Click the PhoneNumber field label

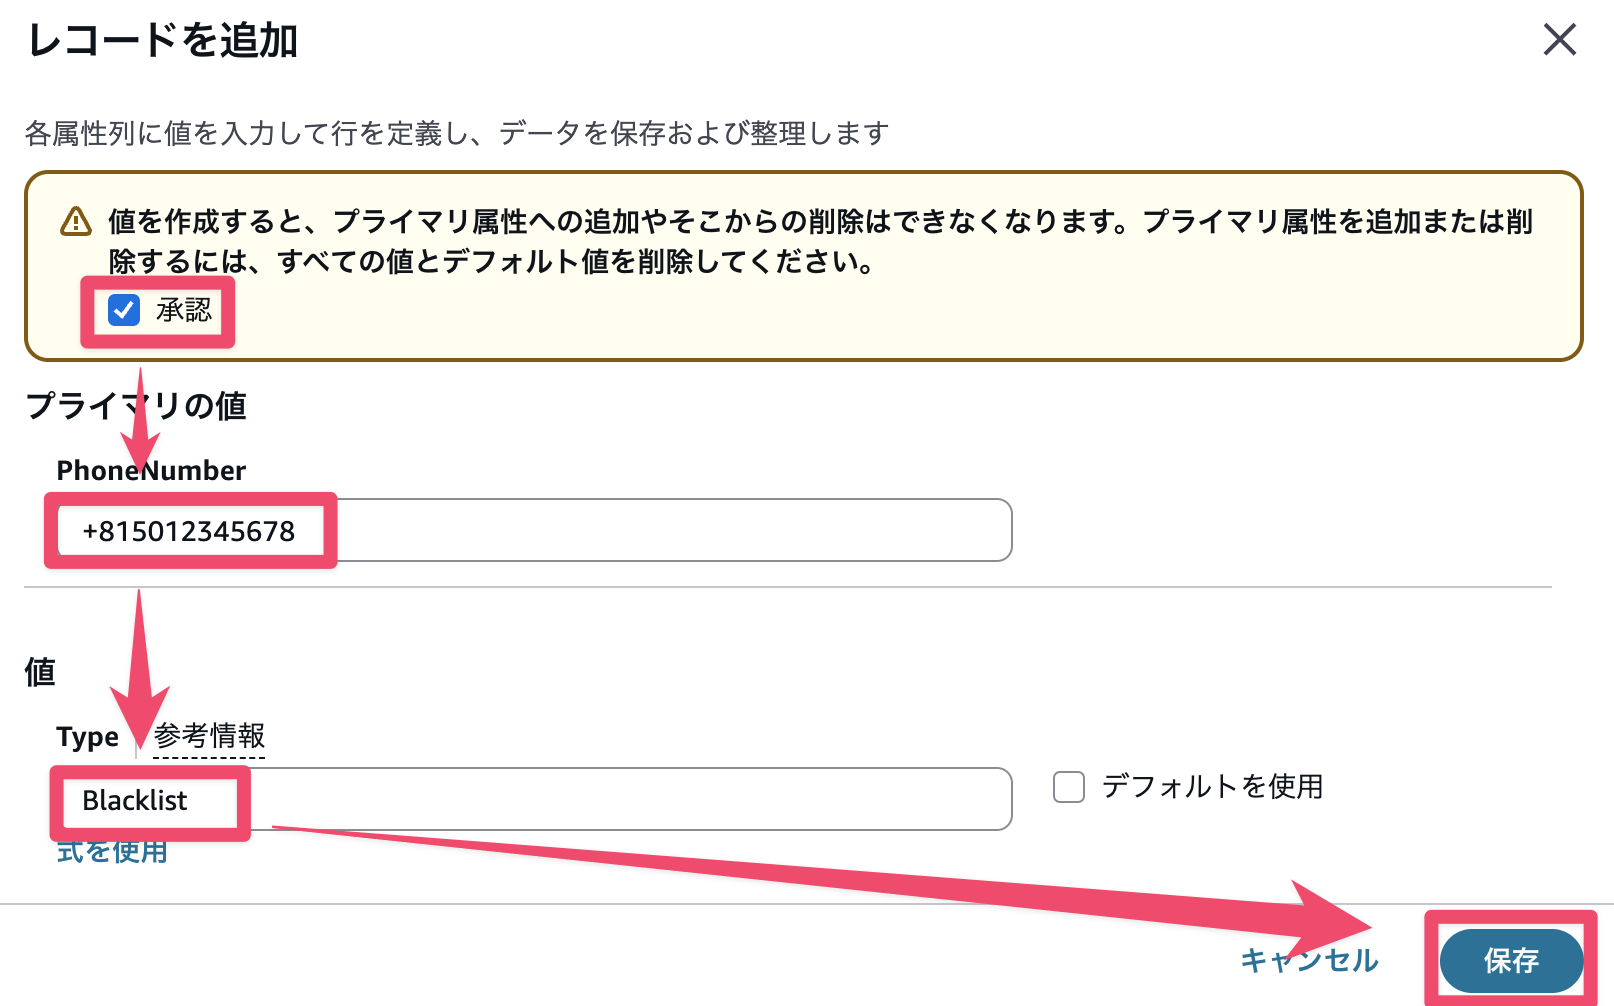pos(150,469)
